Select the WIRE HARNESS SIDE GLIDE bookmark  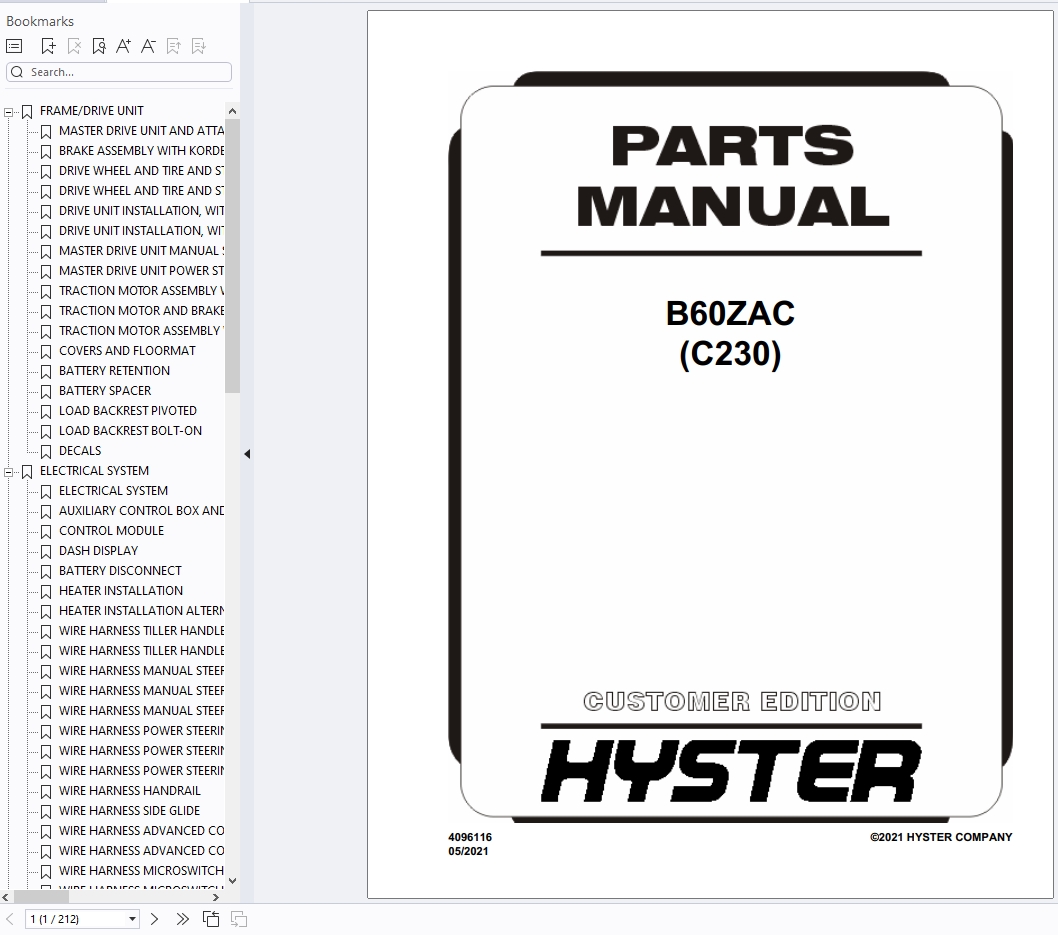[130, 811]
